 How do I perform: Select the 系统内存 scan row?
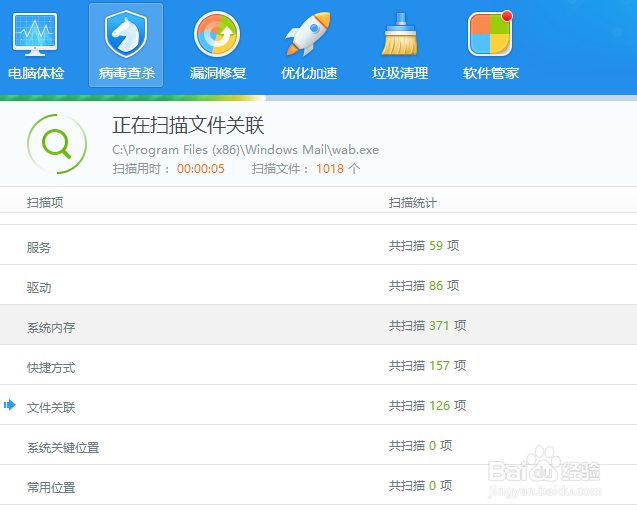pos(318,325)
